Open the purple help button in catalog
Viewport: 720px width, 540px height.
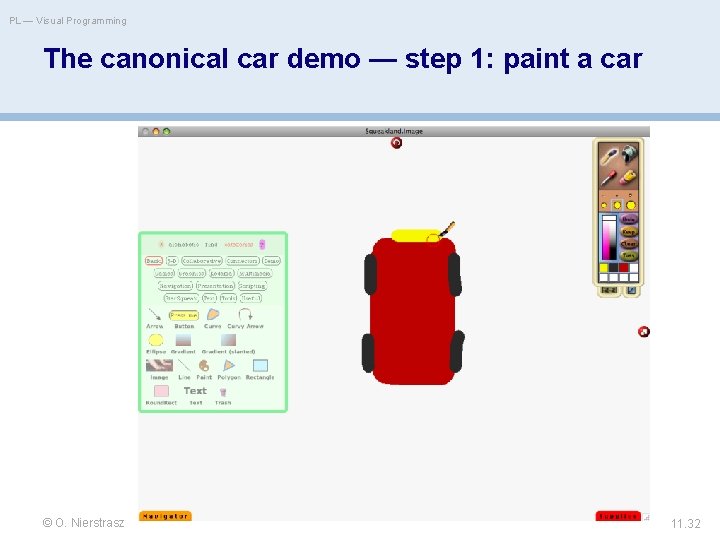pos(262,245)
